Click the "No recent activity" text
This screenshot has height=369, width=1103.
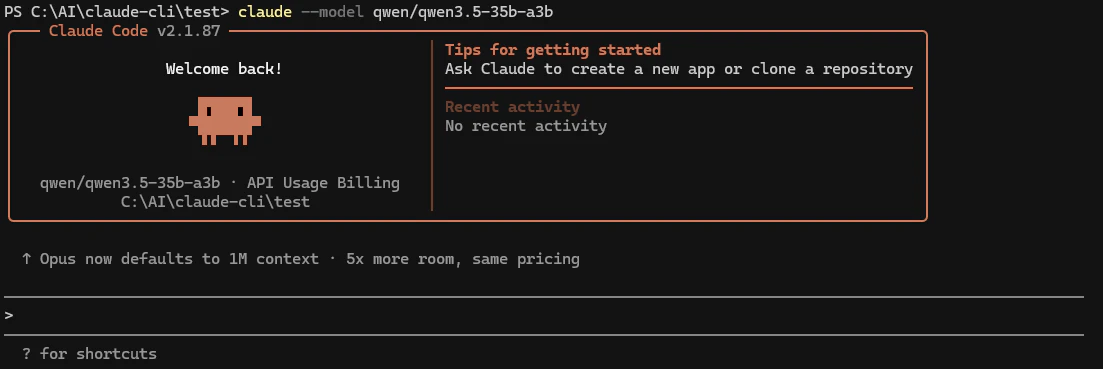tap(525, 126)
